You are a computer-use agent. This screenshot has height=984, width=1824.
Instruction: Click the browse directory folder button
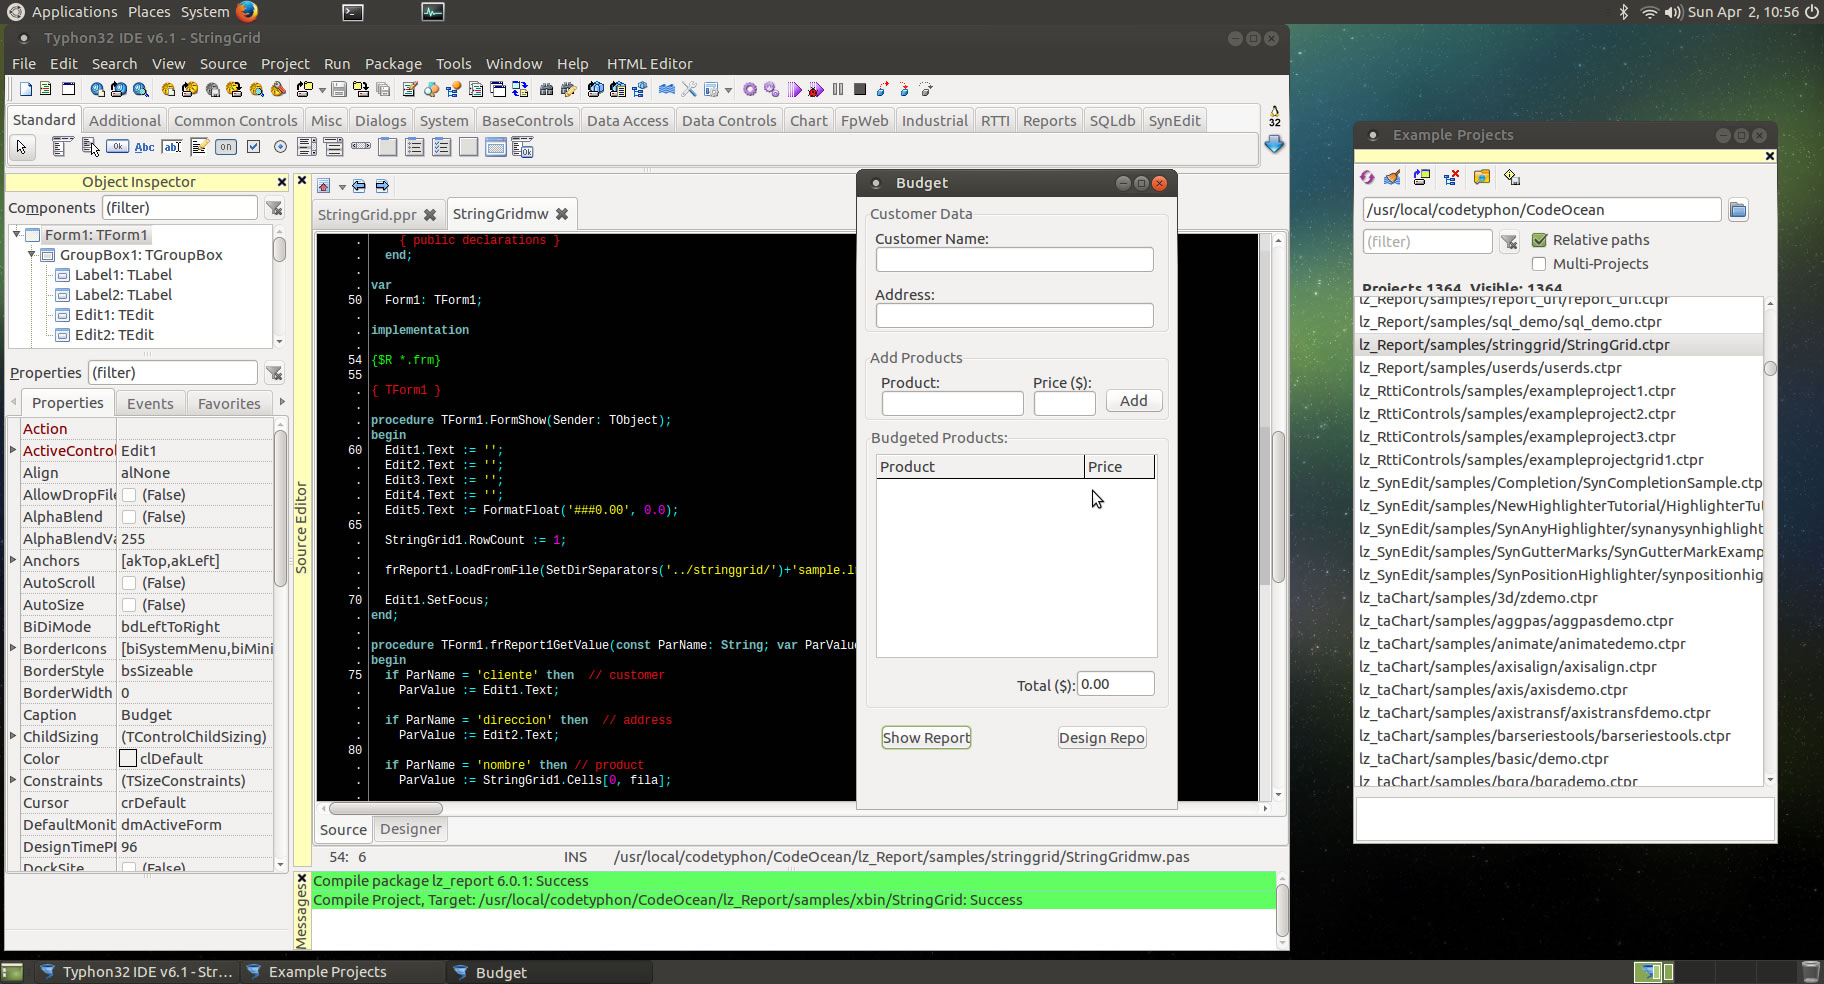point(1738,210)
